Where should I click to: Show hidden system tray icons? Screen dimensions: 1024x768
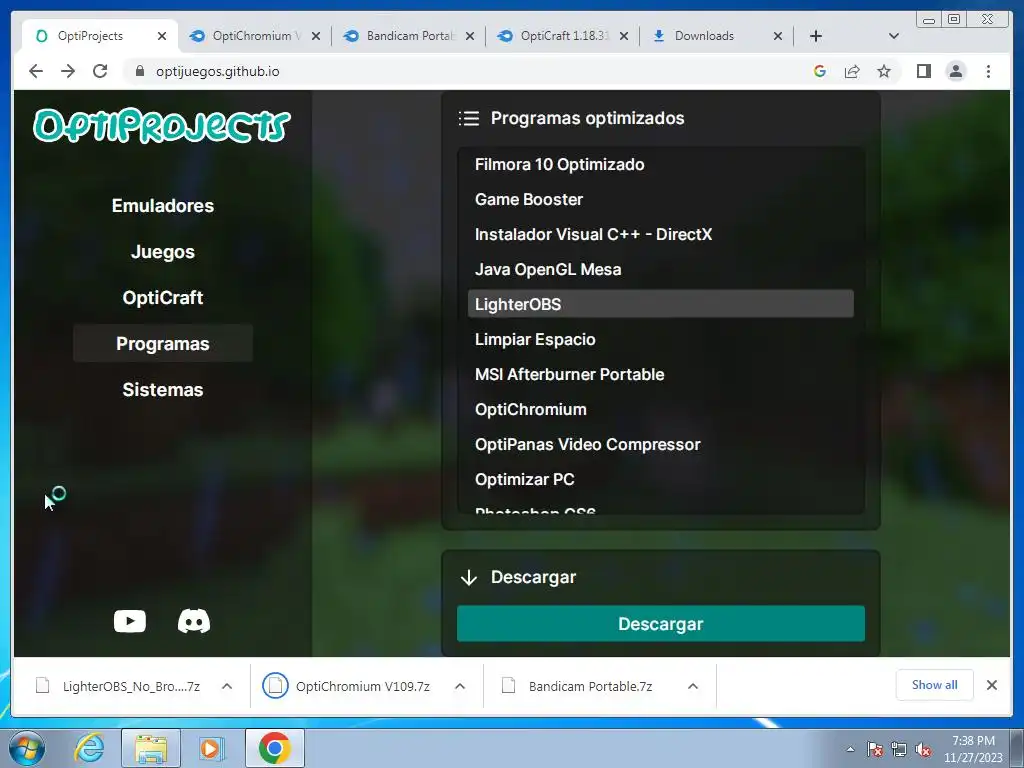[x=850, y=749]
